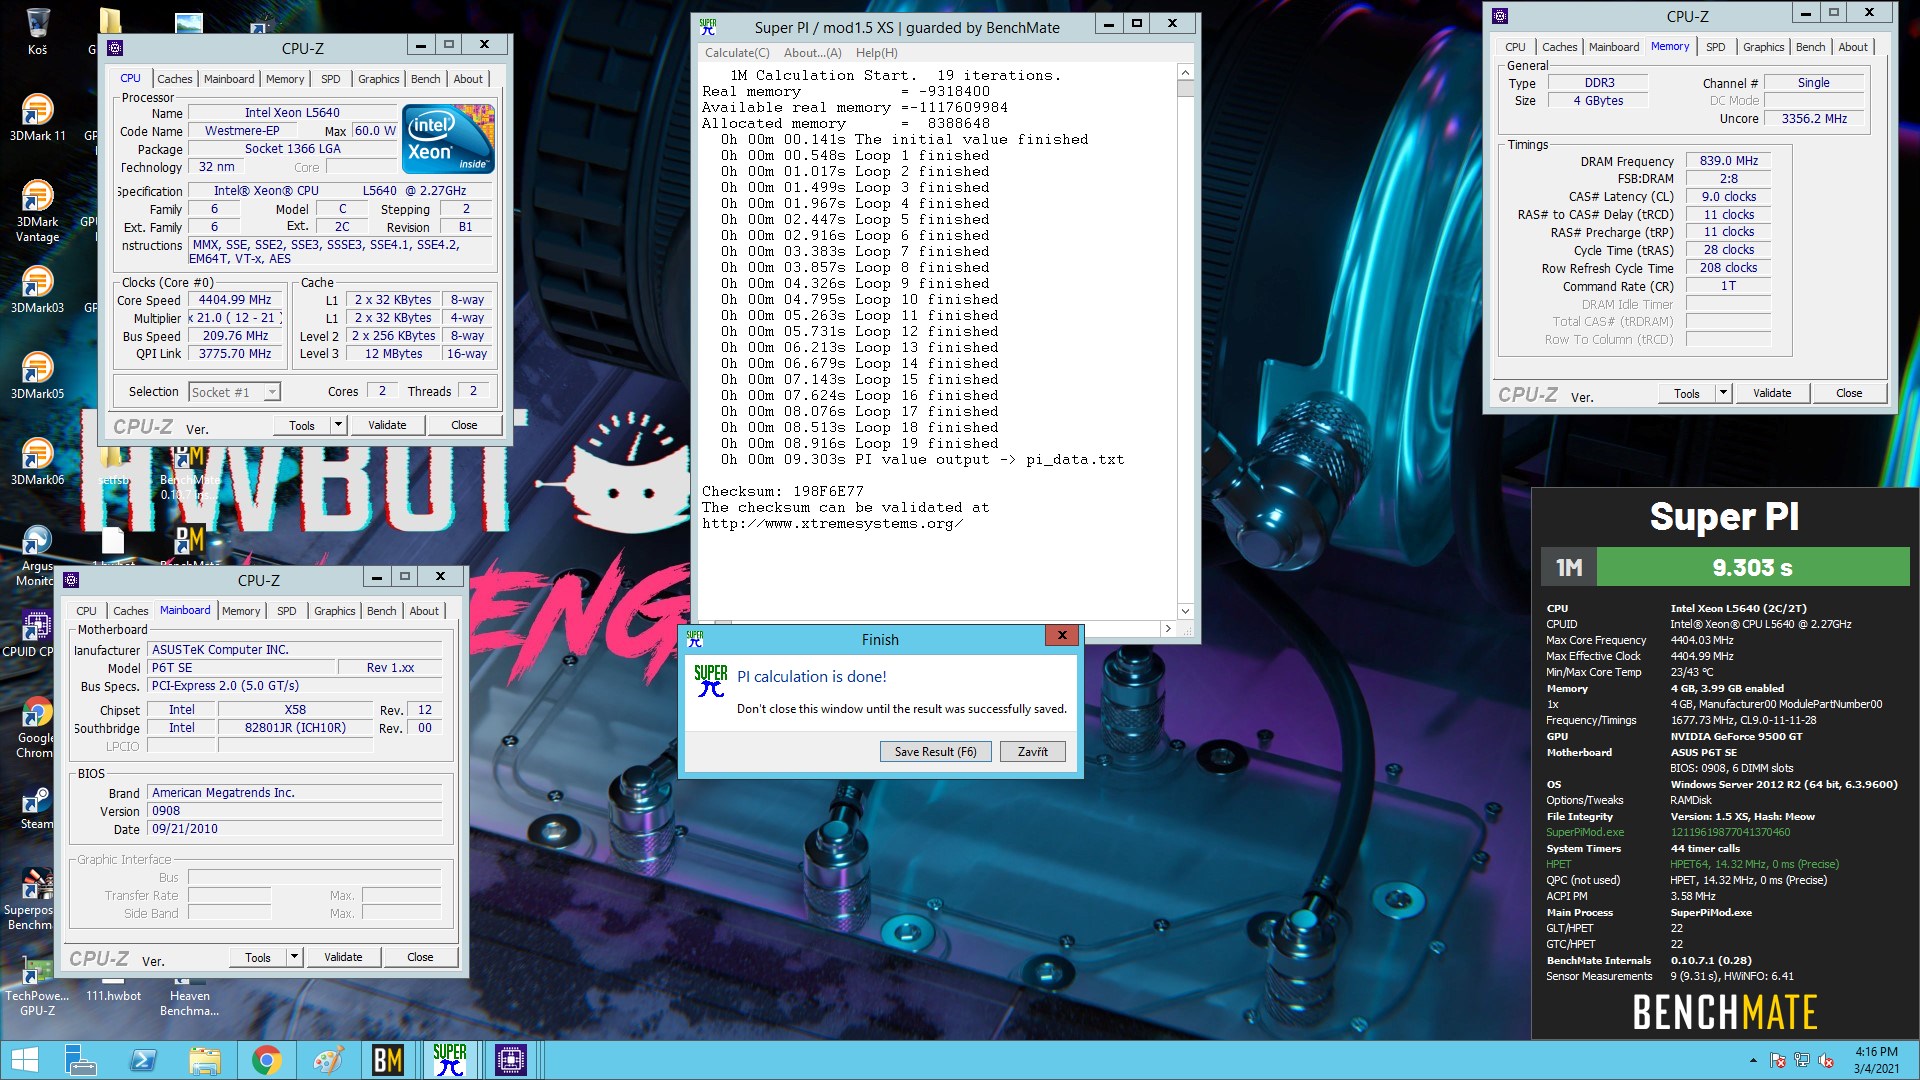The image size is (1920, 1080).
Task: Switch to Super PI in the taskbar
Action: [450, 1060]
